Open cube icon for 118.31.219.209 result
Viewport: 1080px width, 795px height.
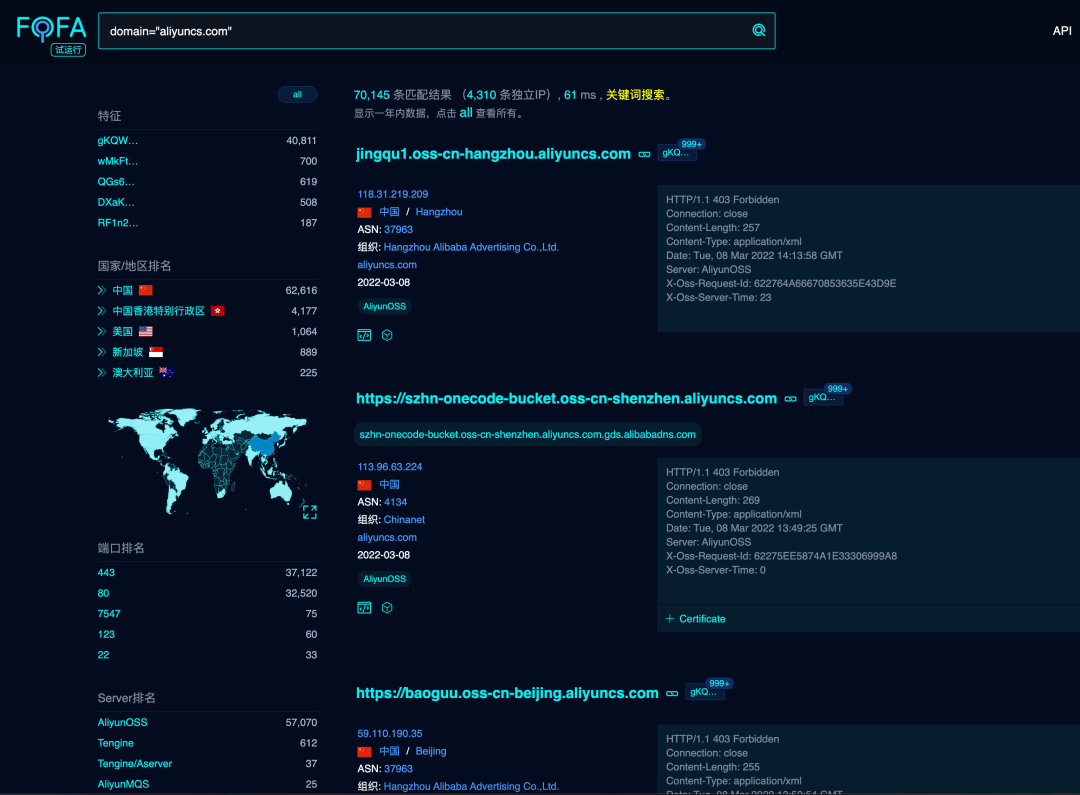coord(387,335)
